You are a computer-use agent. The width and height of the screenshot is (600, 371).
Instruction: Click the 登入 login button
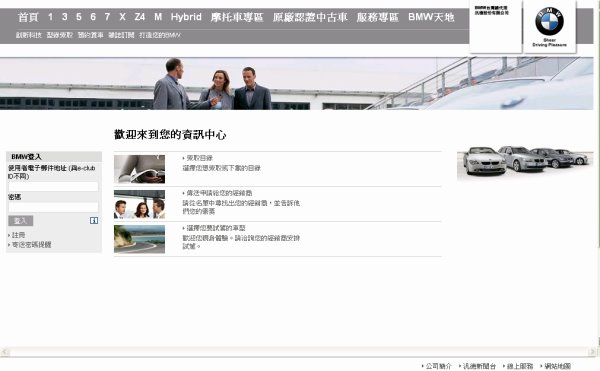pos(21,221)
